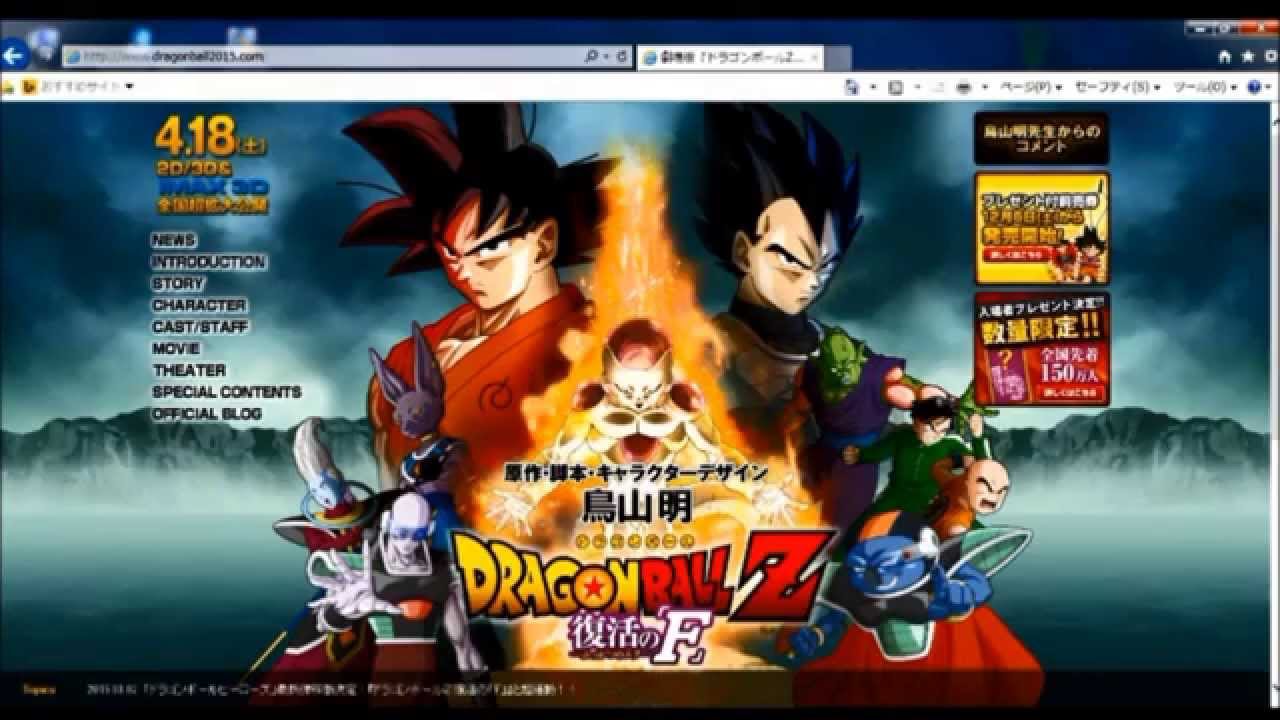
Task: Go to the CHARACTER page
Action: click(199, 305)
